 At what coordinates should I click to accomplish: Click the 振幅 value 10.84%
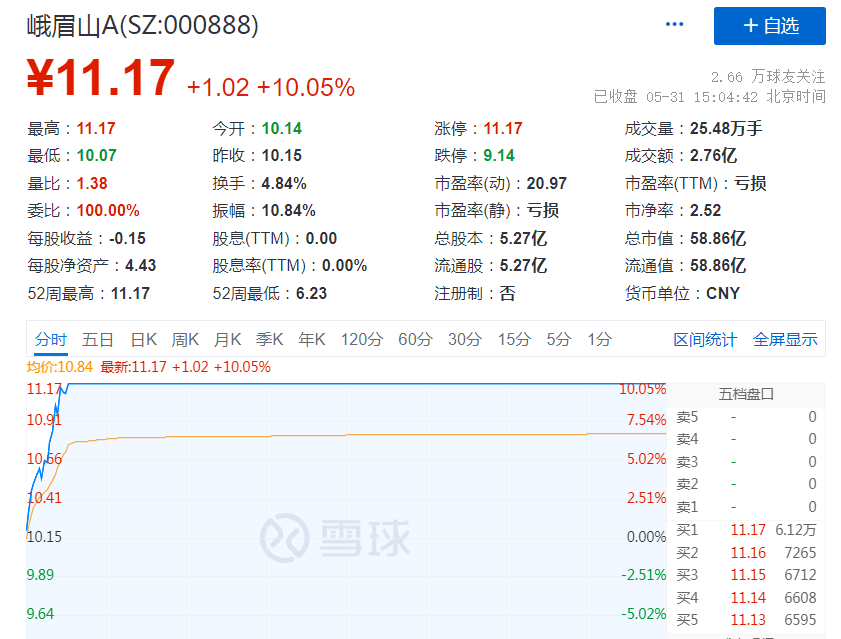[x=289, y=211]
